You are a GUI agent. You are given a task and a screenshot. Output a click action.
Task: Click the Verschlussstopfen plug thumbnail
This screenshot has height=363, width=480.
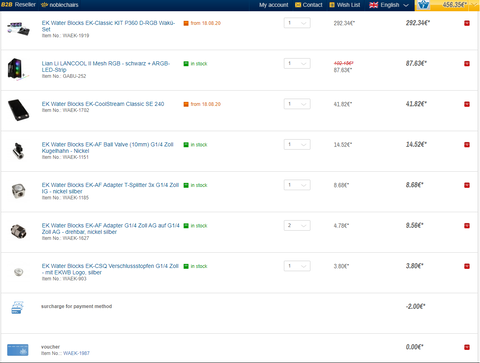point(19,272)
